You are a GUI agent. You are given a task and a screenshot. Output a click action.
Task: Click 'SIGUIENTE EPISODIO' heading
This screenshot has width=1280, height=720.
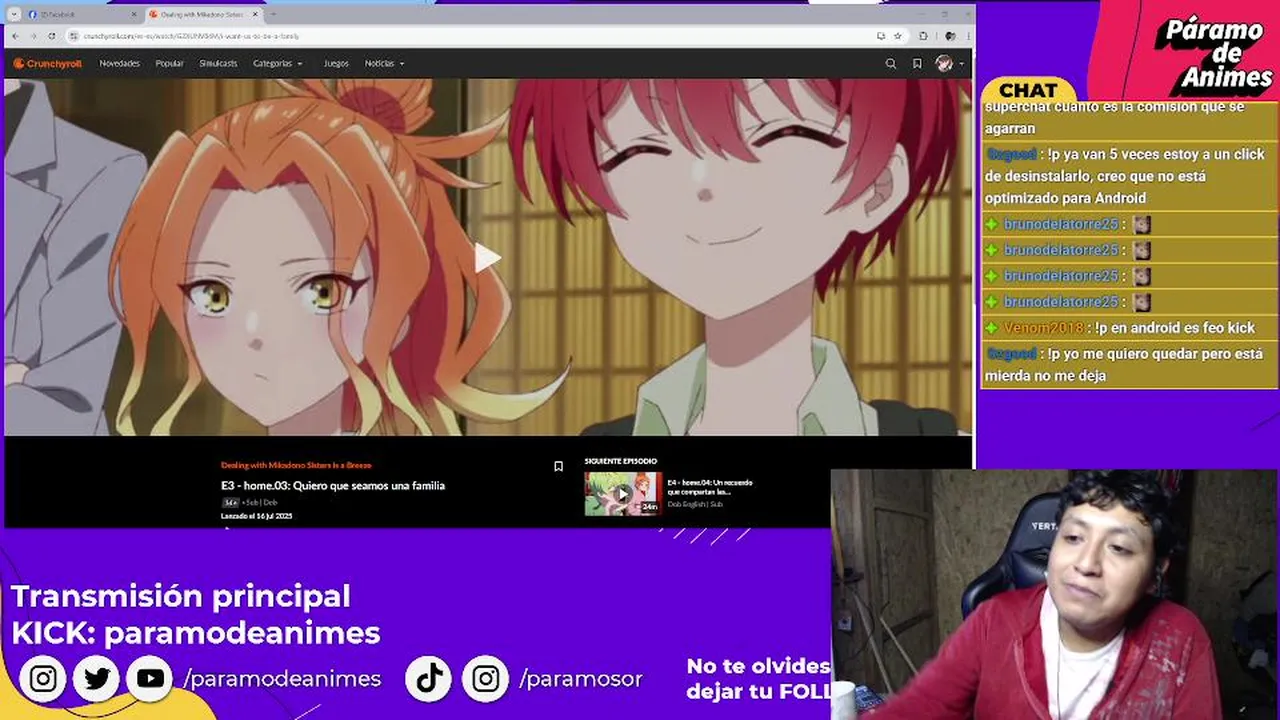coord(621,461)
